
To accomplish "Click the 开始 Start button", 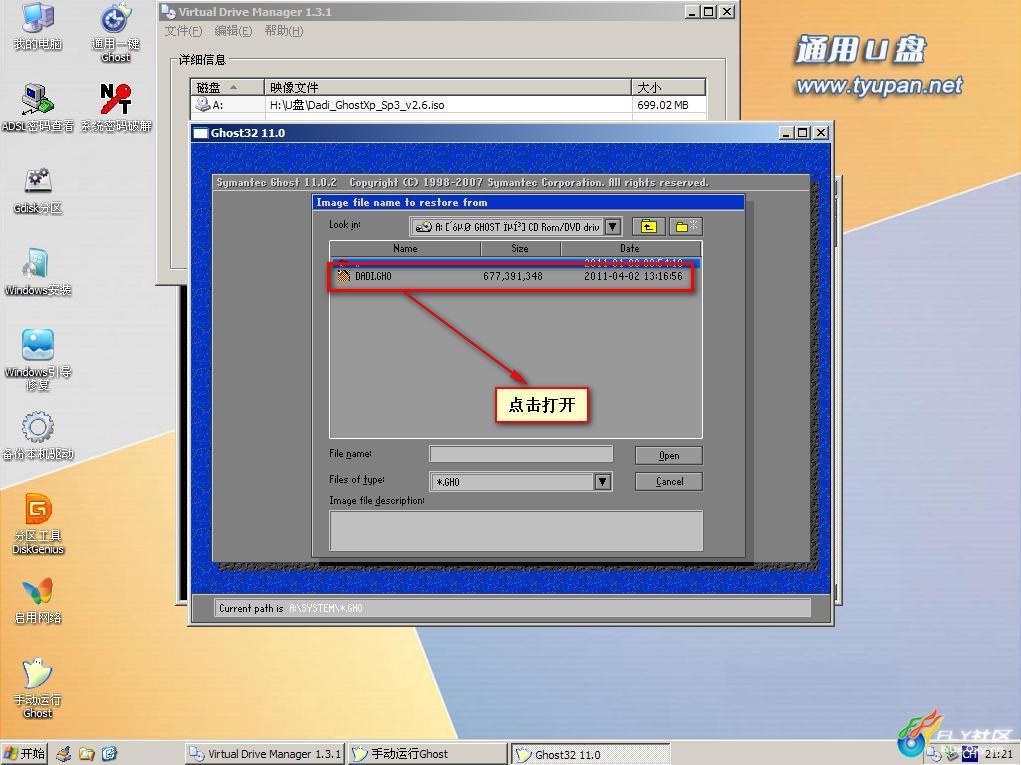I will [x=25, y=754].
